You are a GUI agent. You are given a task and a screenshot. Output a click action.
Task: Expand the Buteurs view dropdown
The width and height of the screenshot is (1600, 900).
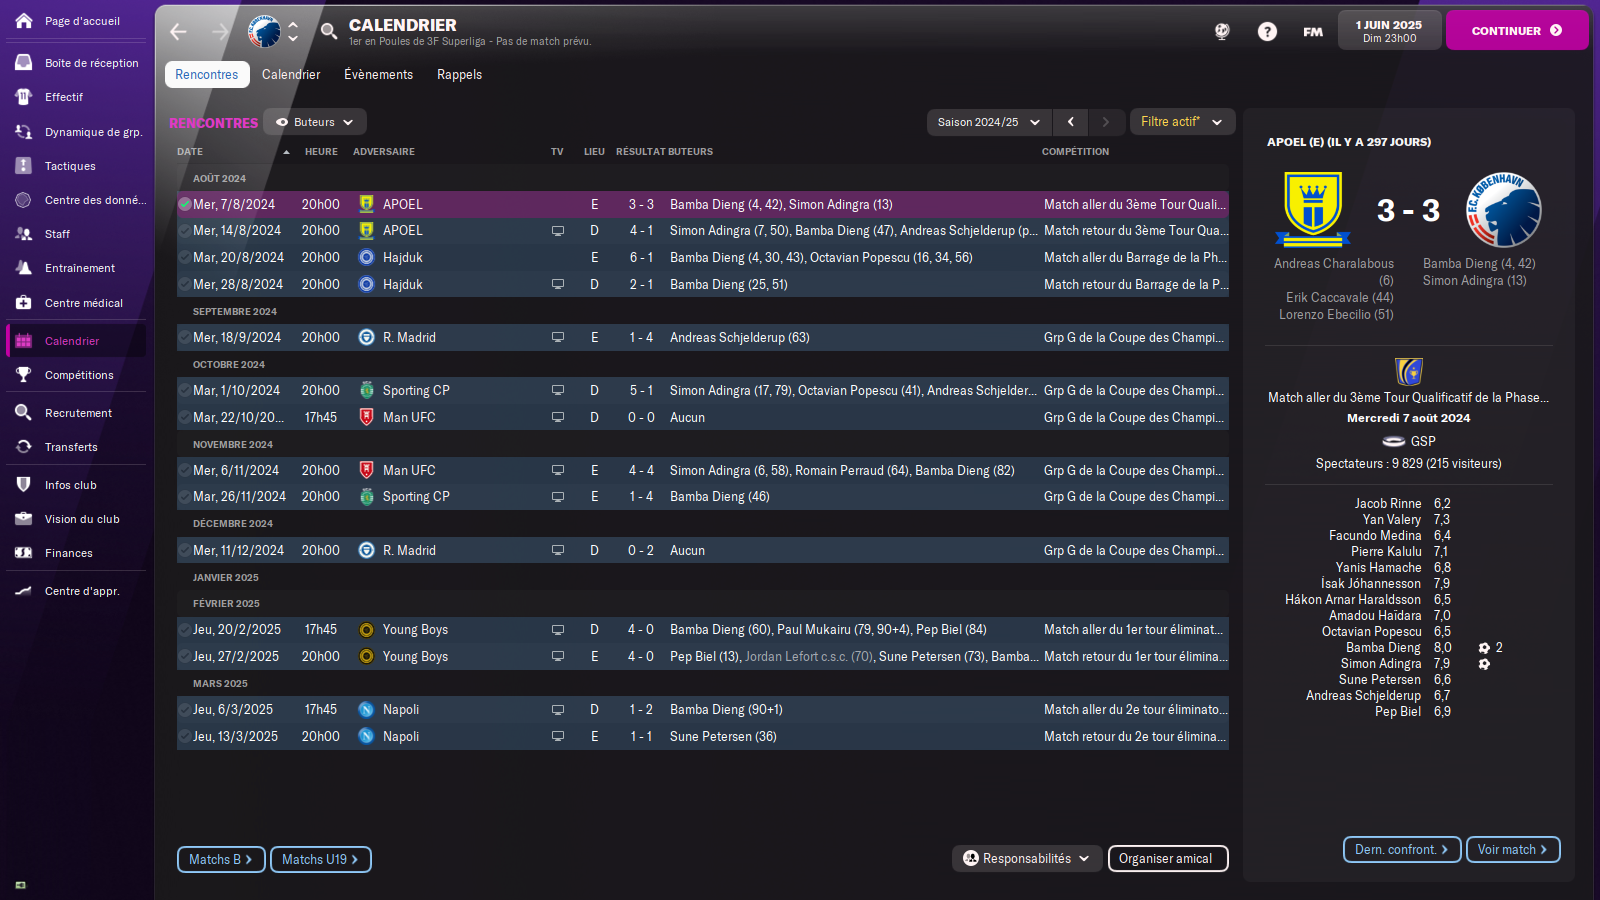pyautogui.click(x=315, y=122)
